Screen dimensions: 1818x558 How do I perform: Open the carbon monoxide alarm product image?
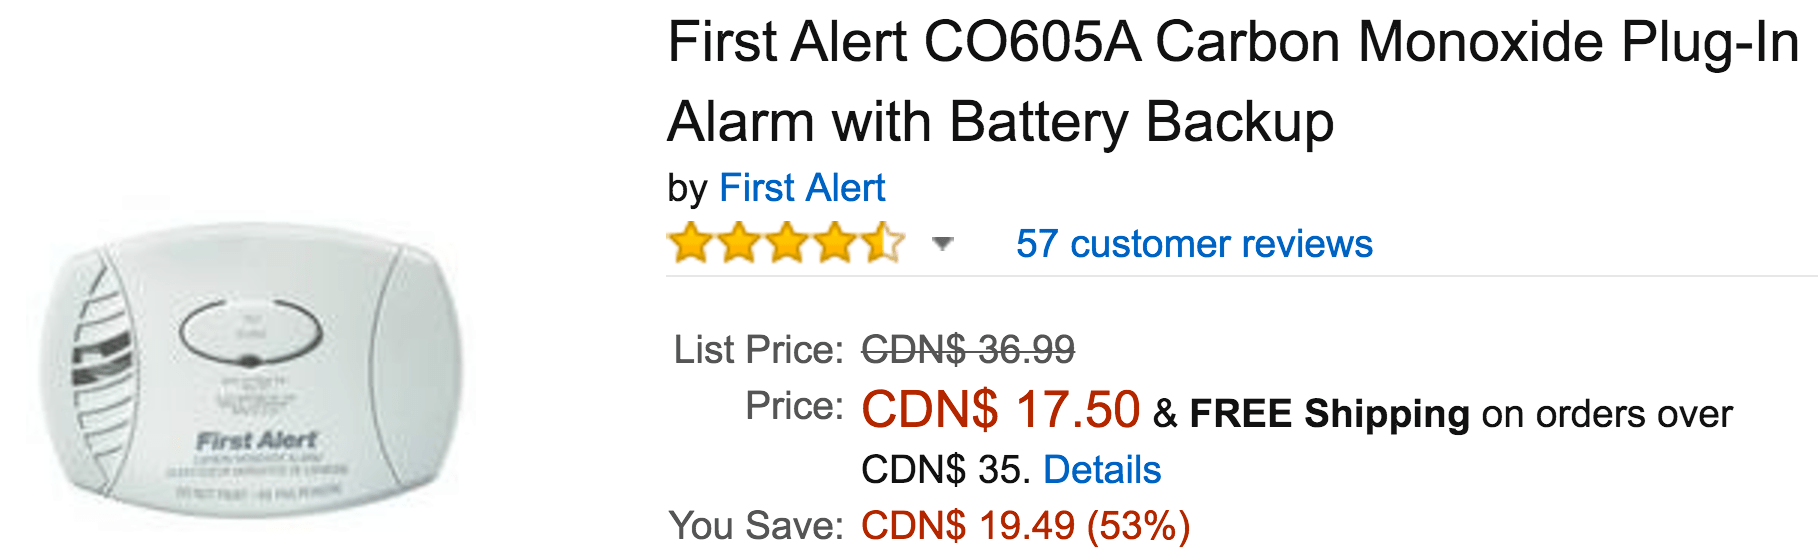(252, 371)
